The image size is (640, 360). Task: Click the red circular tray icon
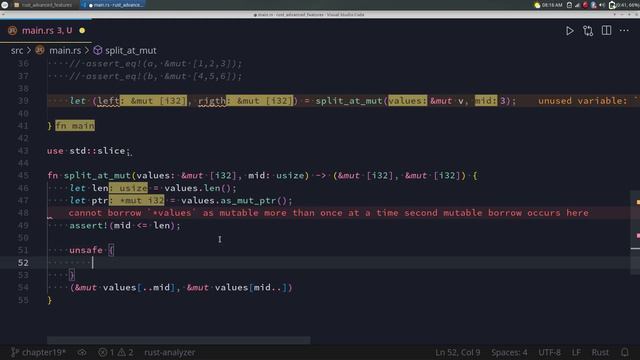pyautogui.click(x=585, y=5)
